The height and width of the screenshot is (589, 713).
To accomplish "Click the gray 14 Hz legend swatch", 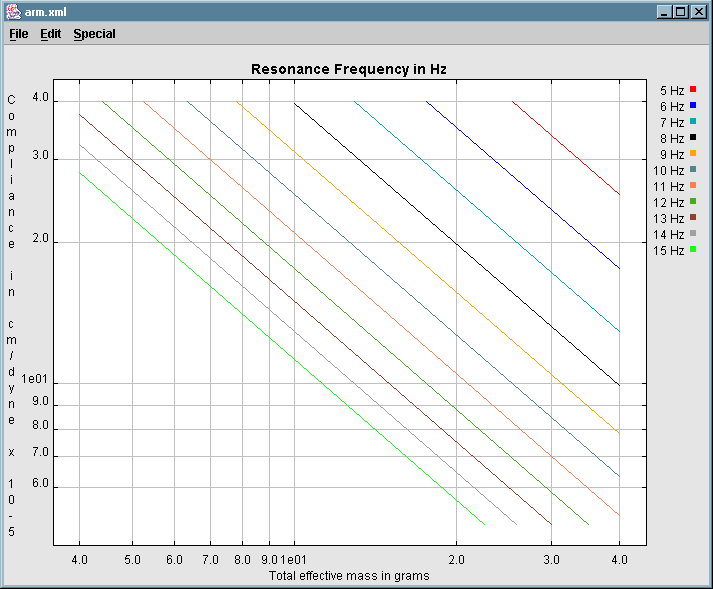I will pos(693,233).
